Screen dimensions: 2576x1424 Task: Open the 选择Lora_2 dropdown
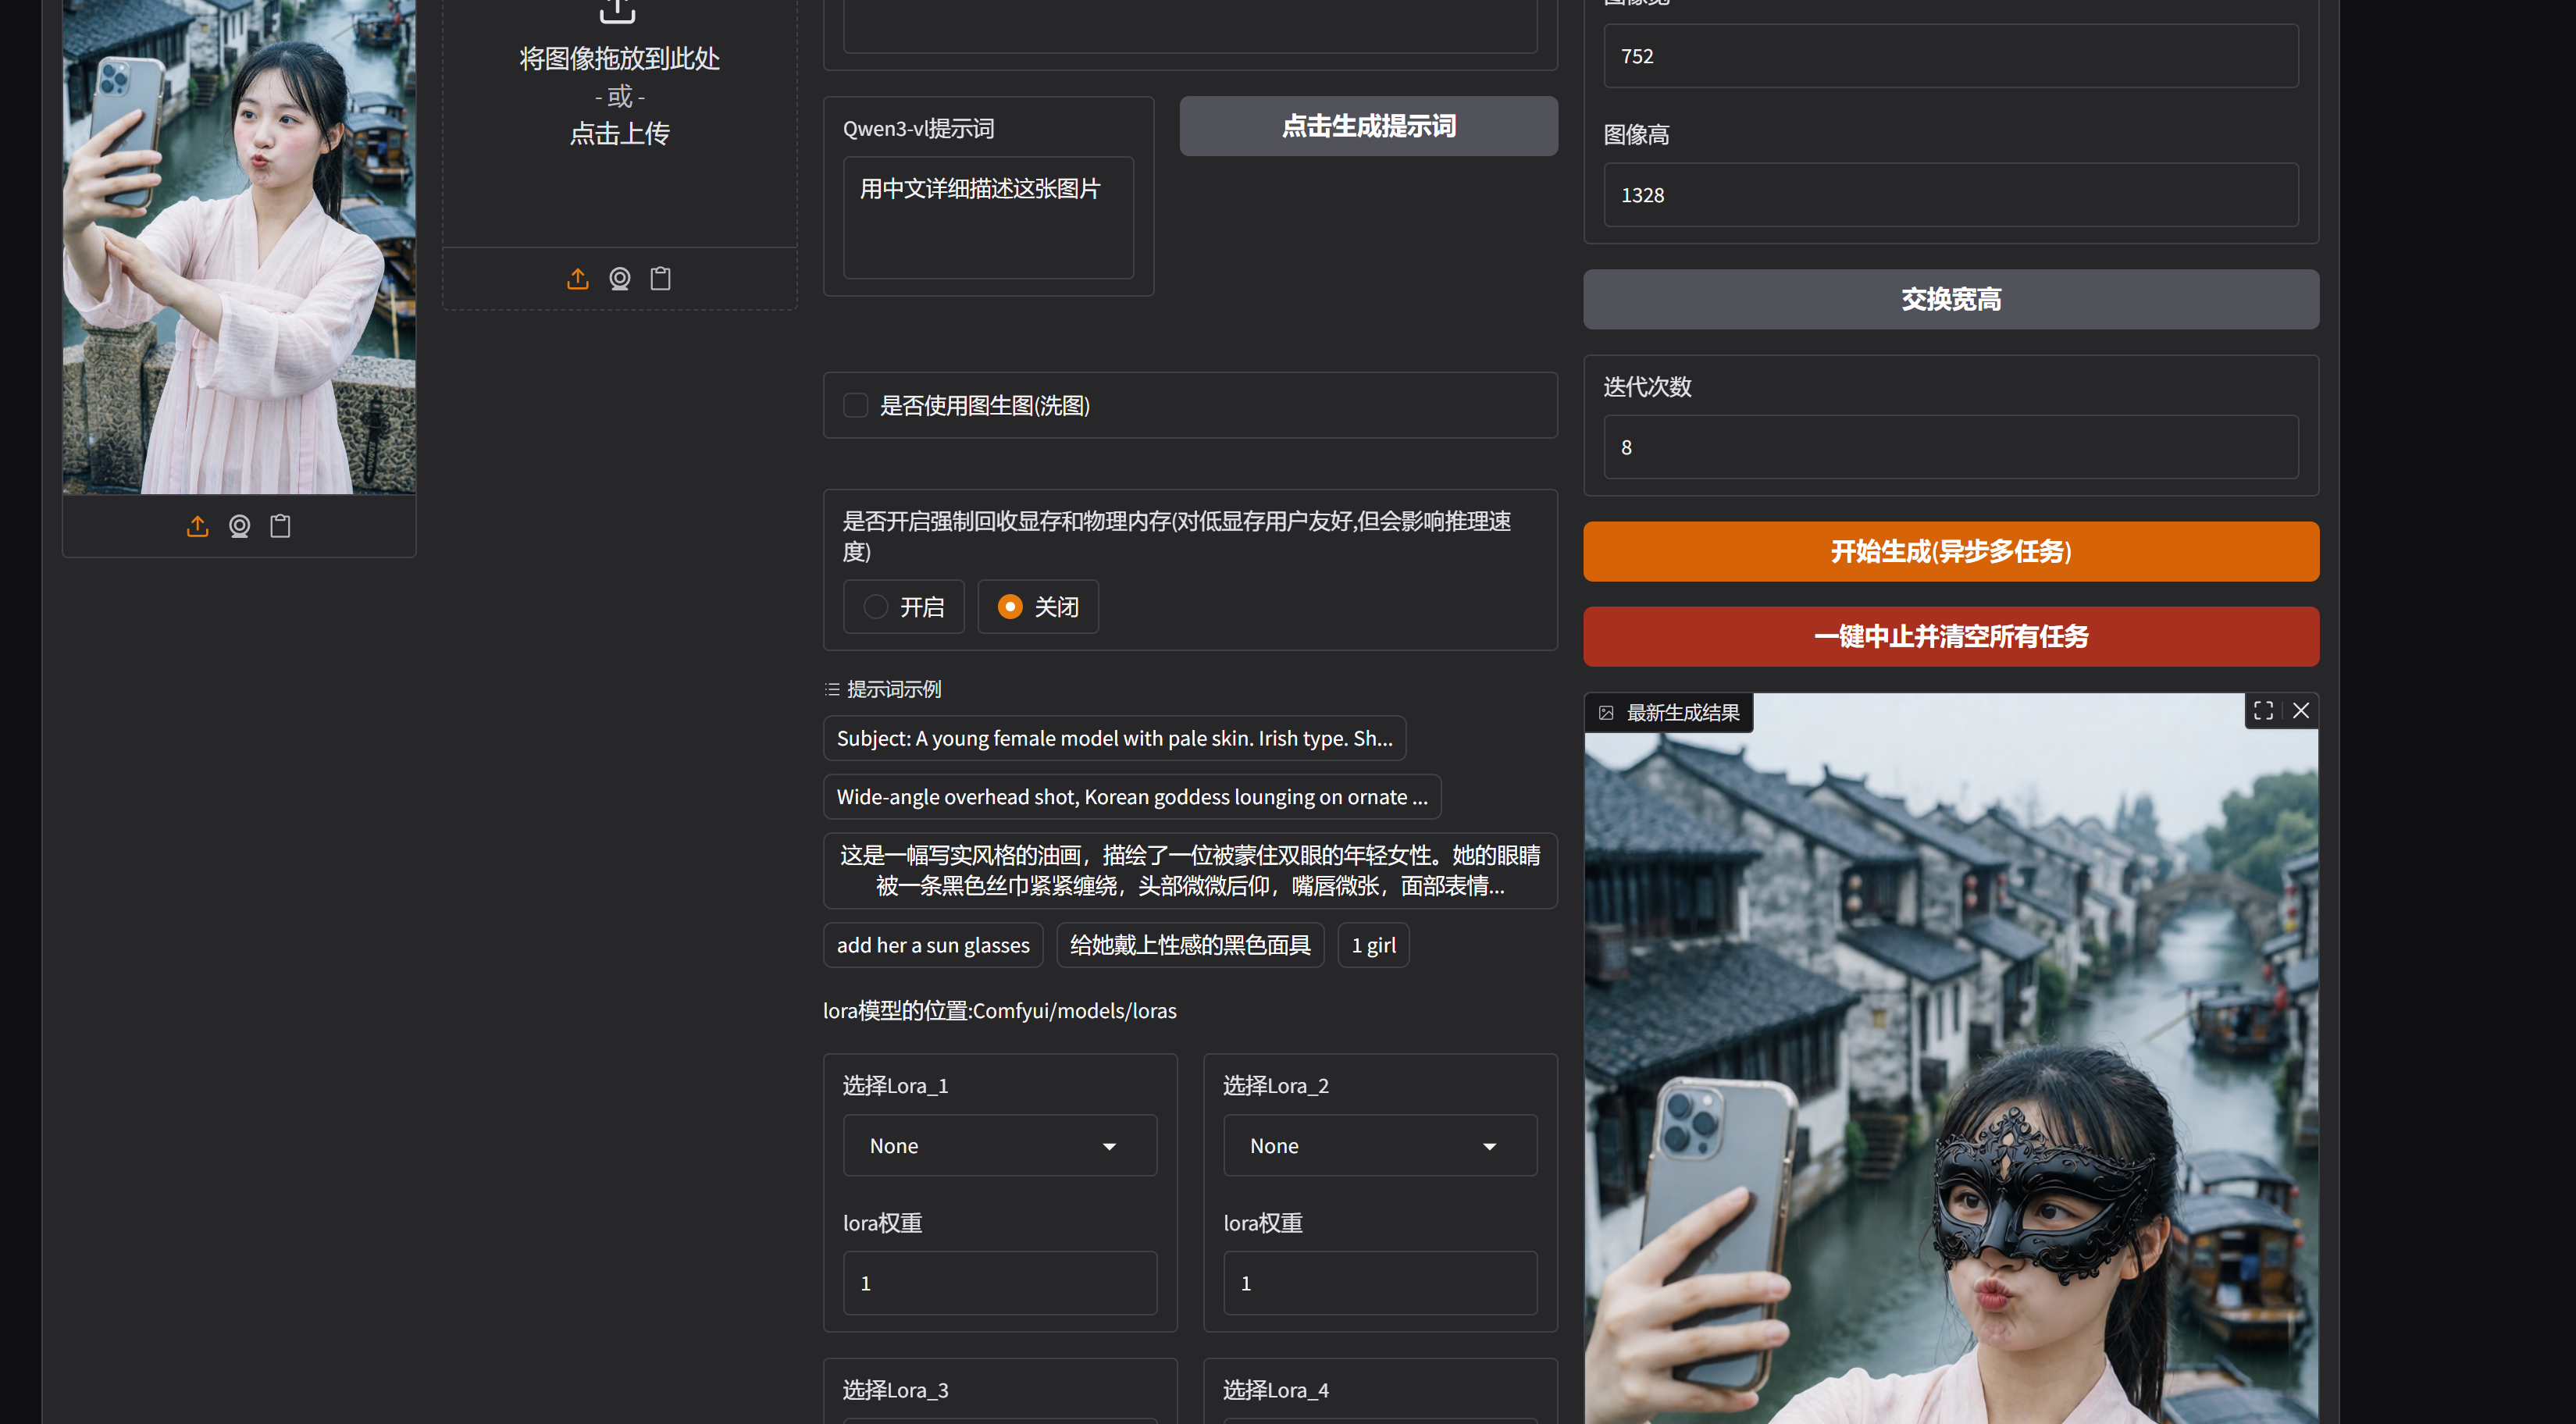click(x=1381, y=1146)
